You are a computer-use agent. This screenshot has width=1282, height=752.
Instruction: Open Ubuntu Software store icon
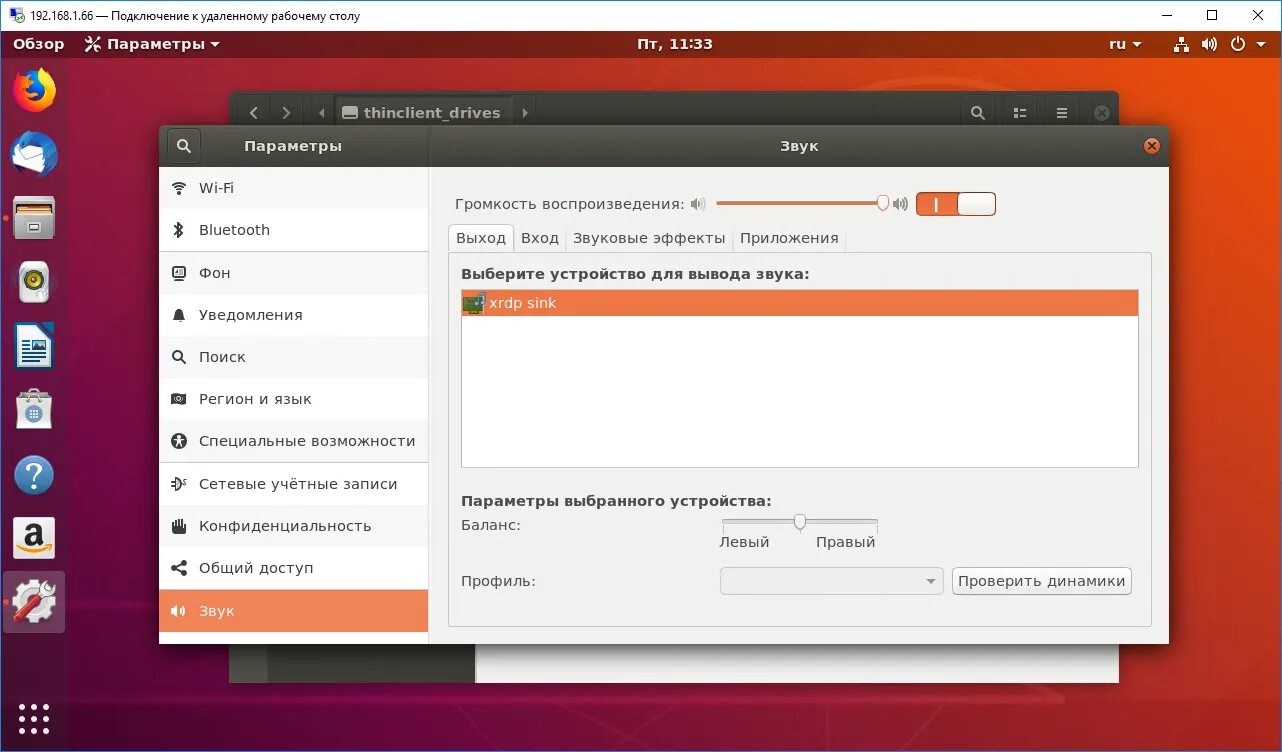34,410
